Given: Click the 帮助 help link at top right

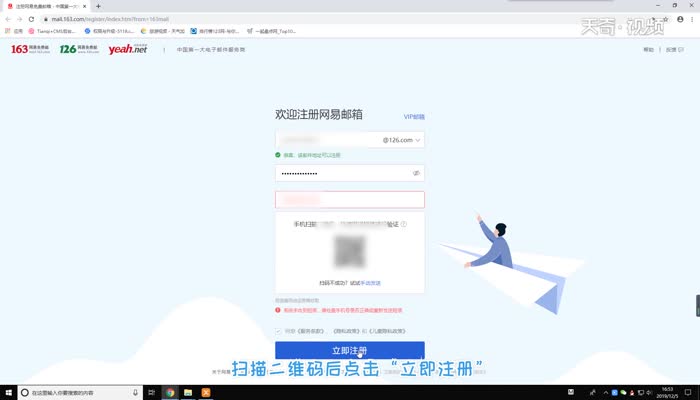Looking at the screenshot, I should coord(648,50).
